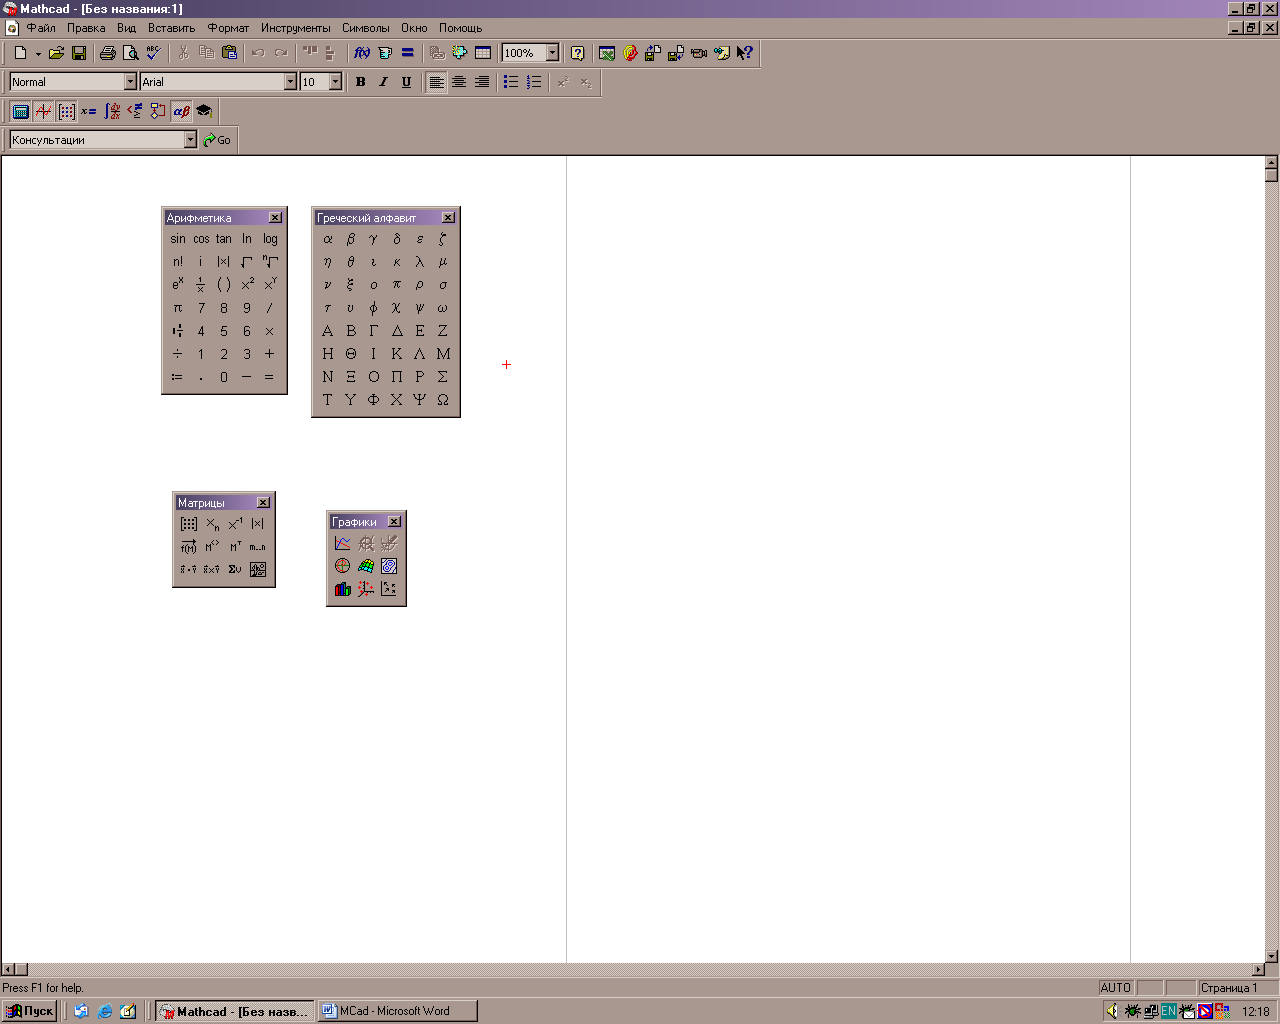Insert λ from the Greek alphabet palette
Screen dimensions: 1280x1024
pos(420,262)
